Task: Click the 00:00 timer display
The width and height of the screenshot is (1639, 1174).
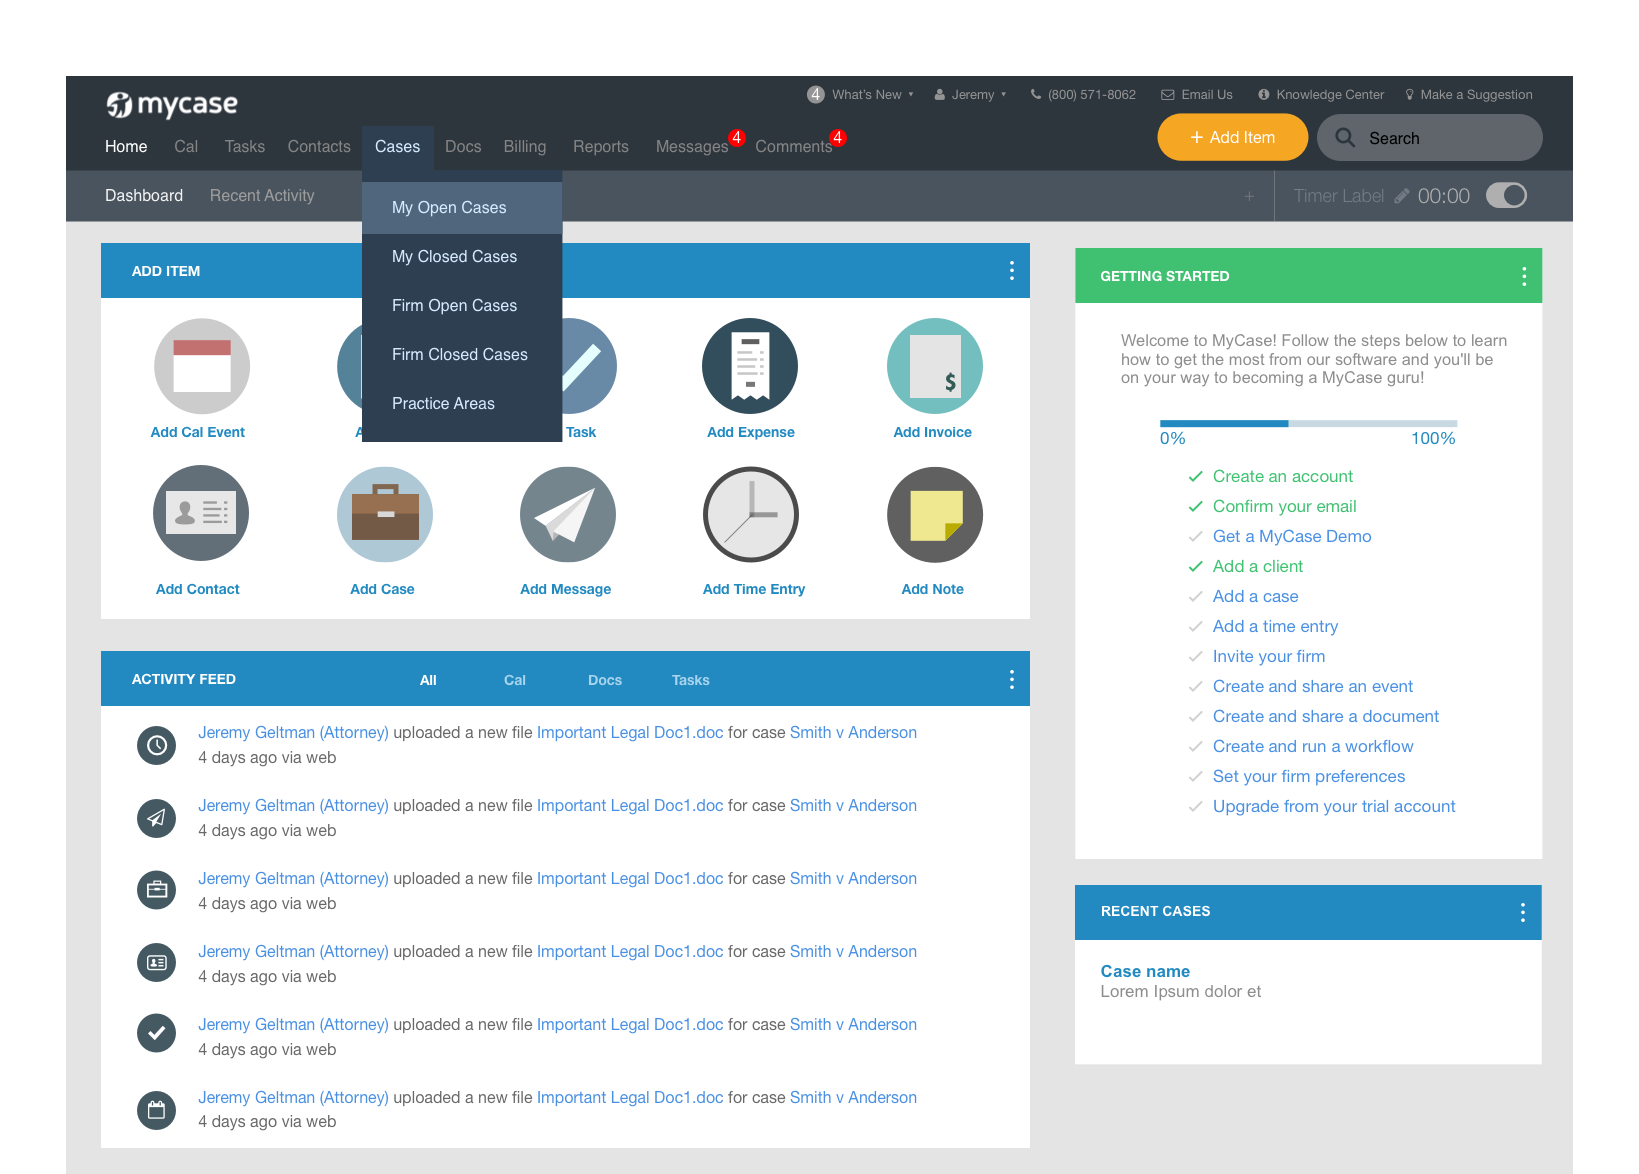Action: point(1444,196)
